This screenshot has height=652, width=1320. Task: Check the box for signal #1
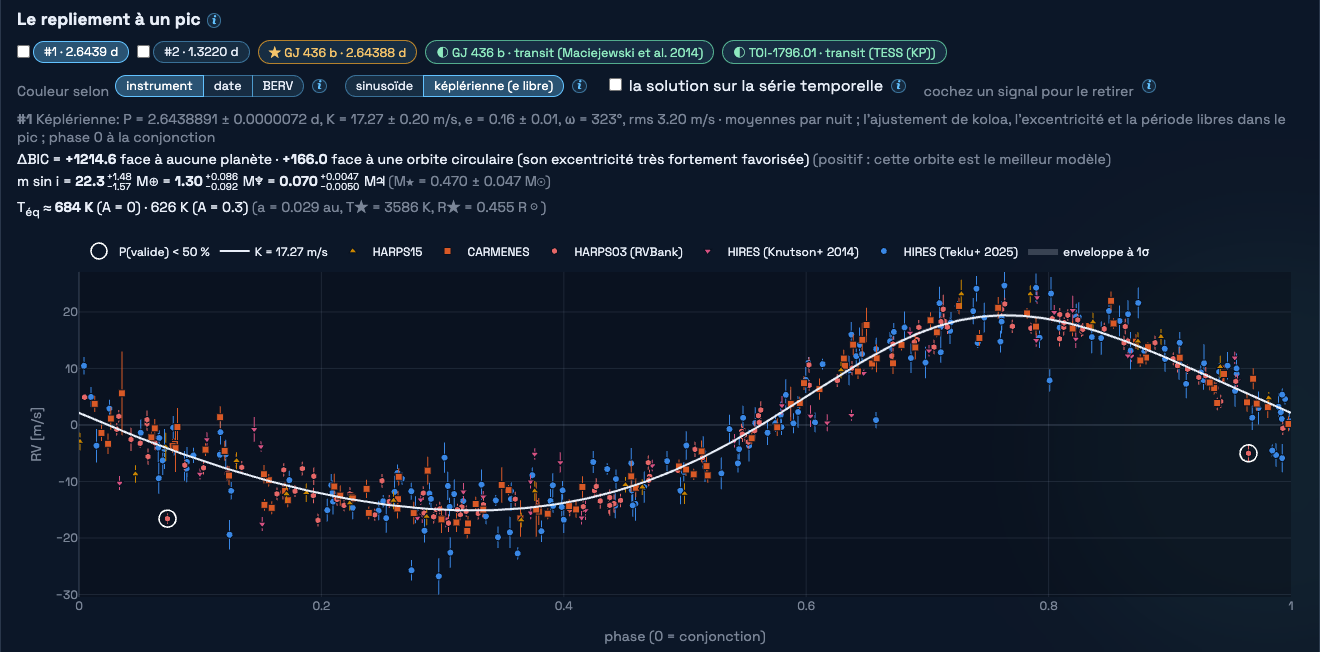pos(24,52)
